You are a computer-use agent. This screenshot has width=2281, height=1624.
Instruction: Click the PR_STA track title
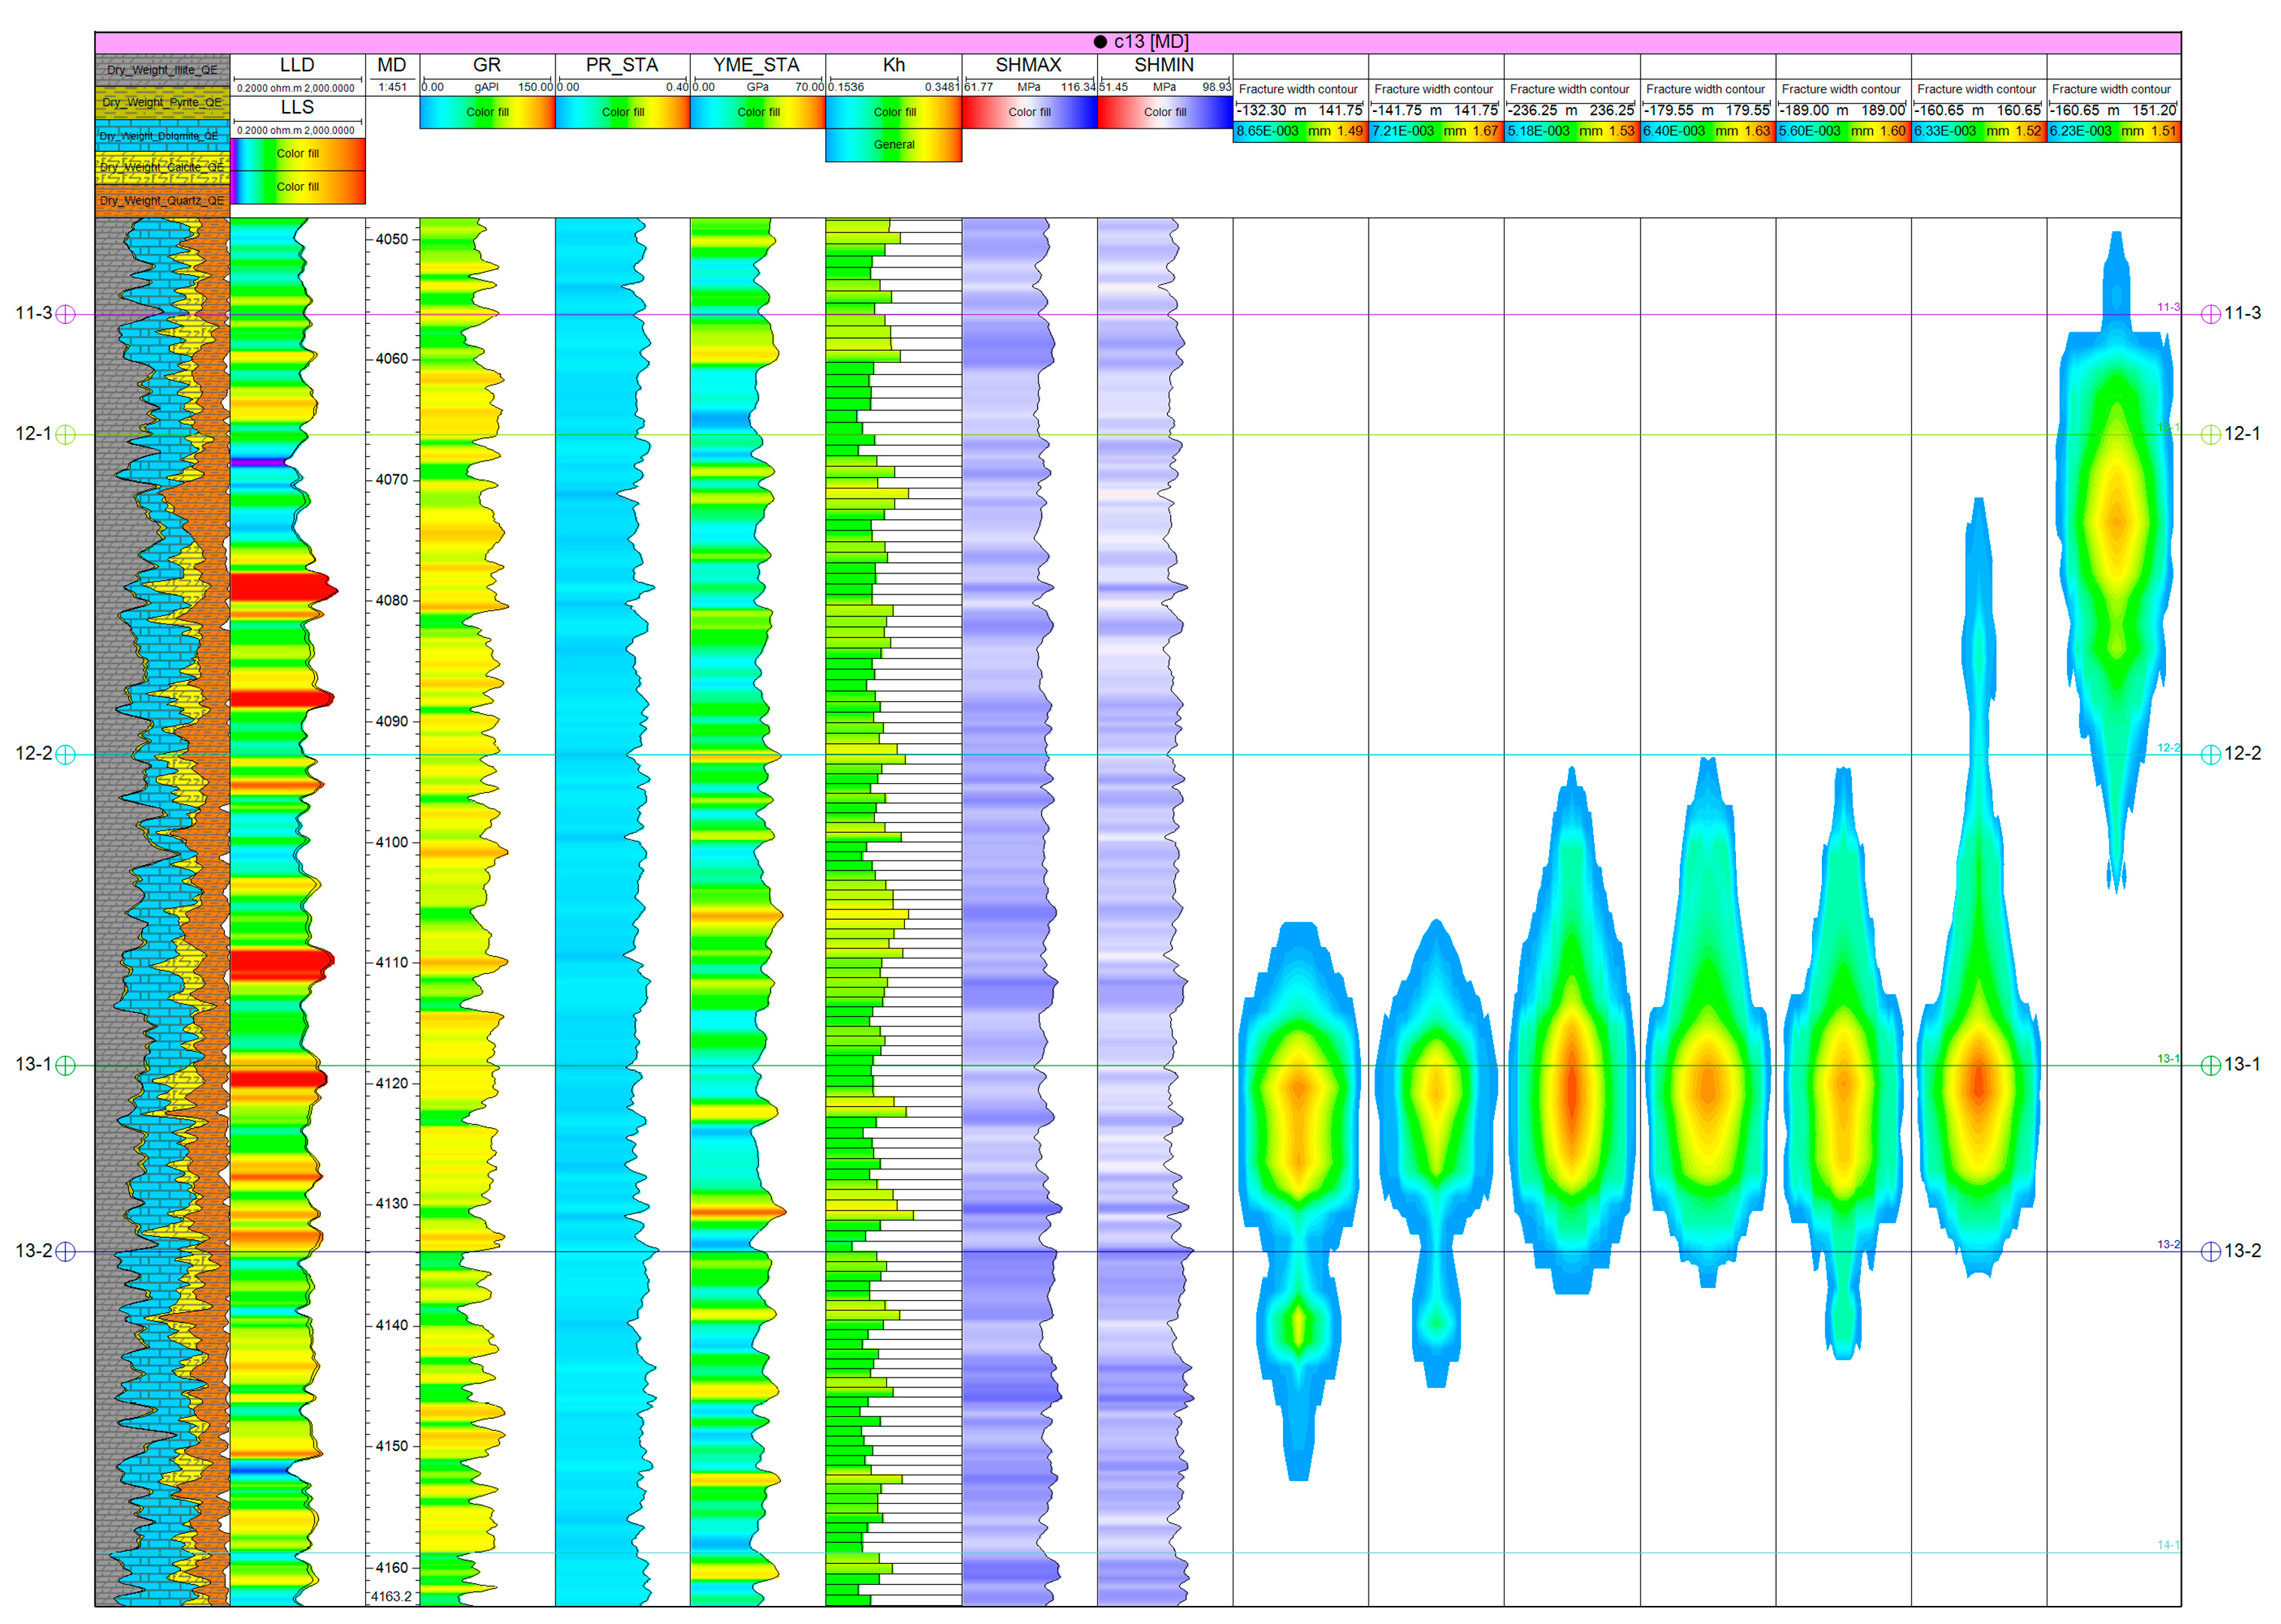(622, 65)
